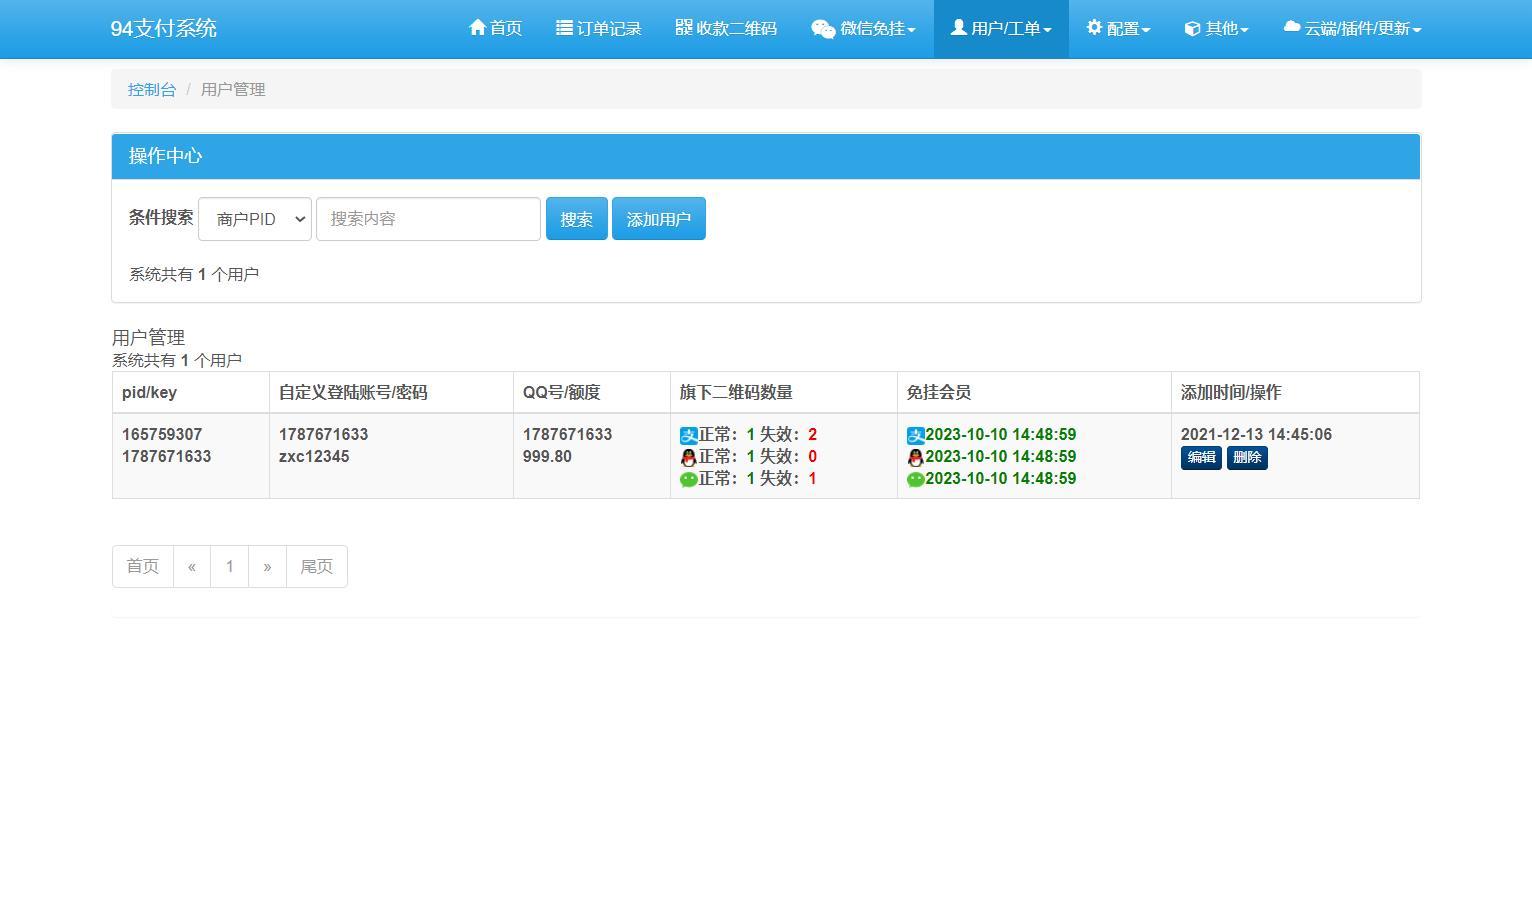Viewport: 1532px width, 903px height.
Task: Click the 添加用户 button
Action: tap(658, 218)
